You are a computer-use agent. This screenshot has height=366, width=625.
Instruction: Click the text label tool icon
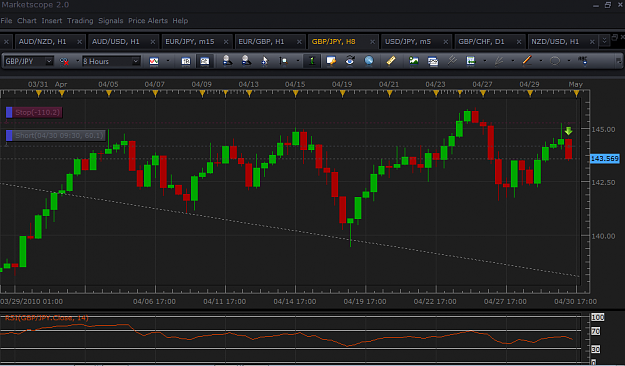click(x=583, y=61)
